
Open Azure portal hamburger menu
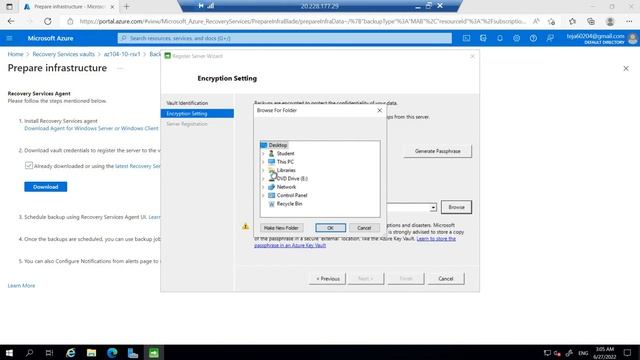point(9,38)
